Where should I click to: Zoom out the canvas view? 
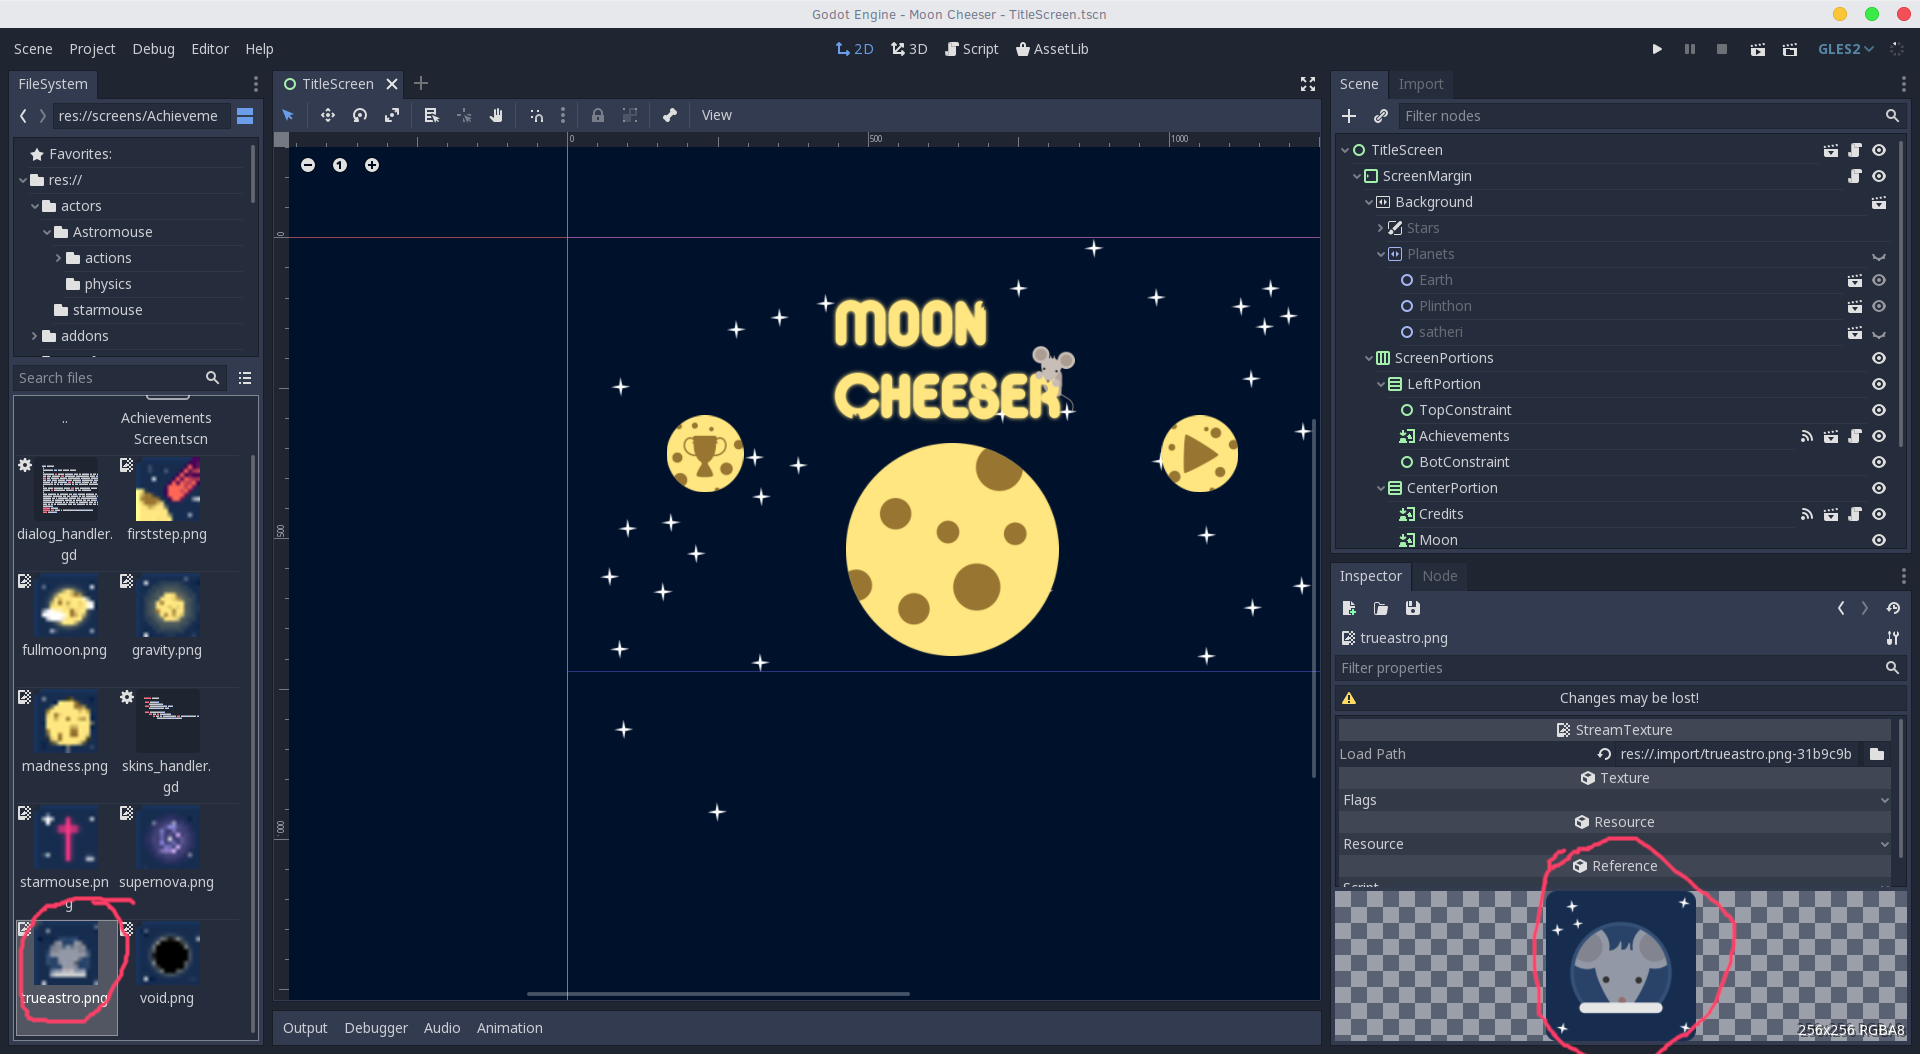tap(308, 165)
